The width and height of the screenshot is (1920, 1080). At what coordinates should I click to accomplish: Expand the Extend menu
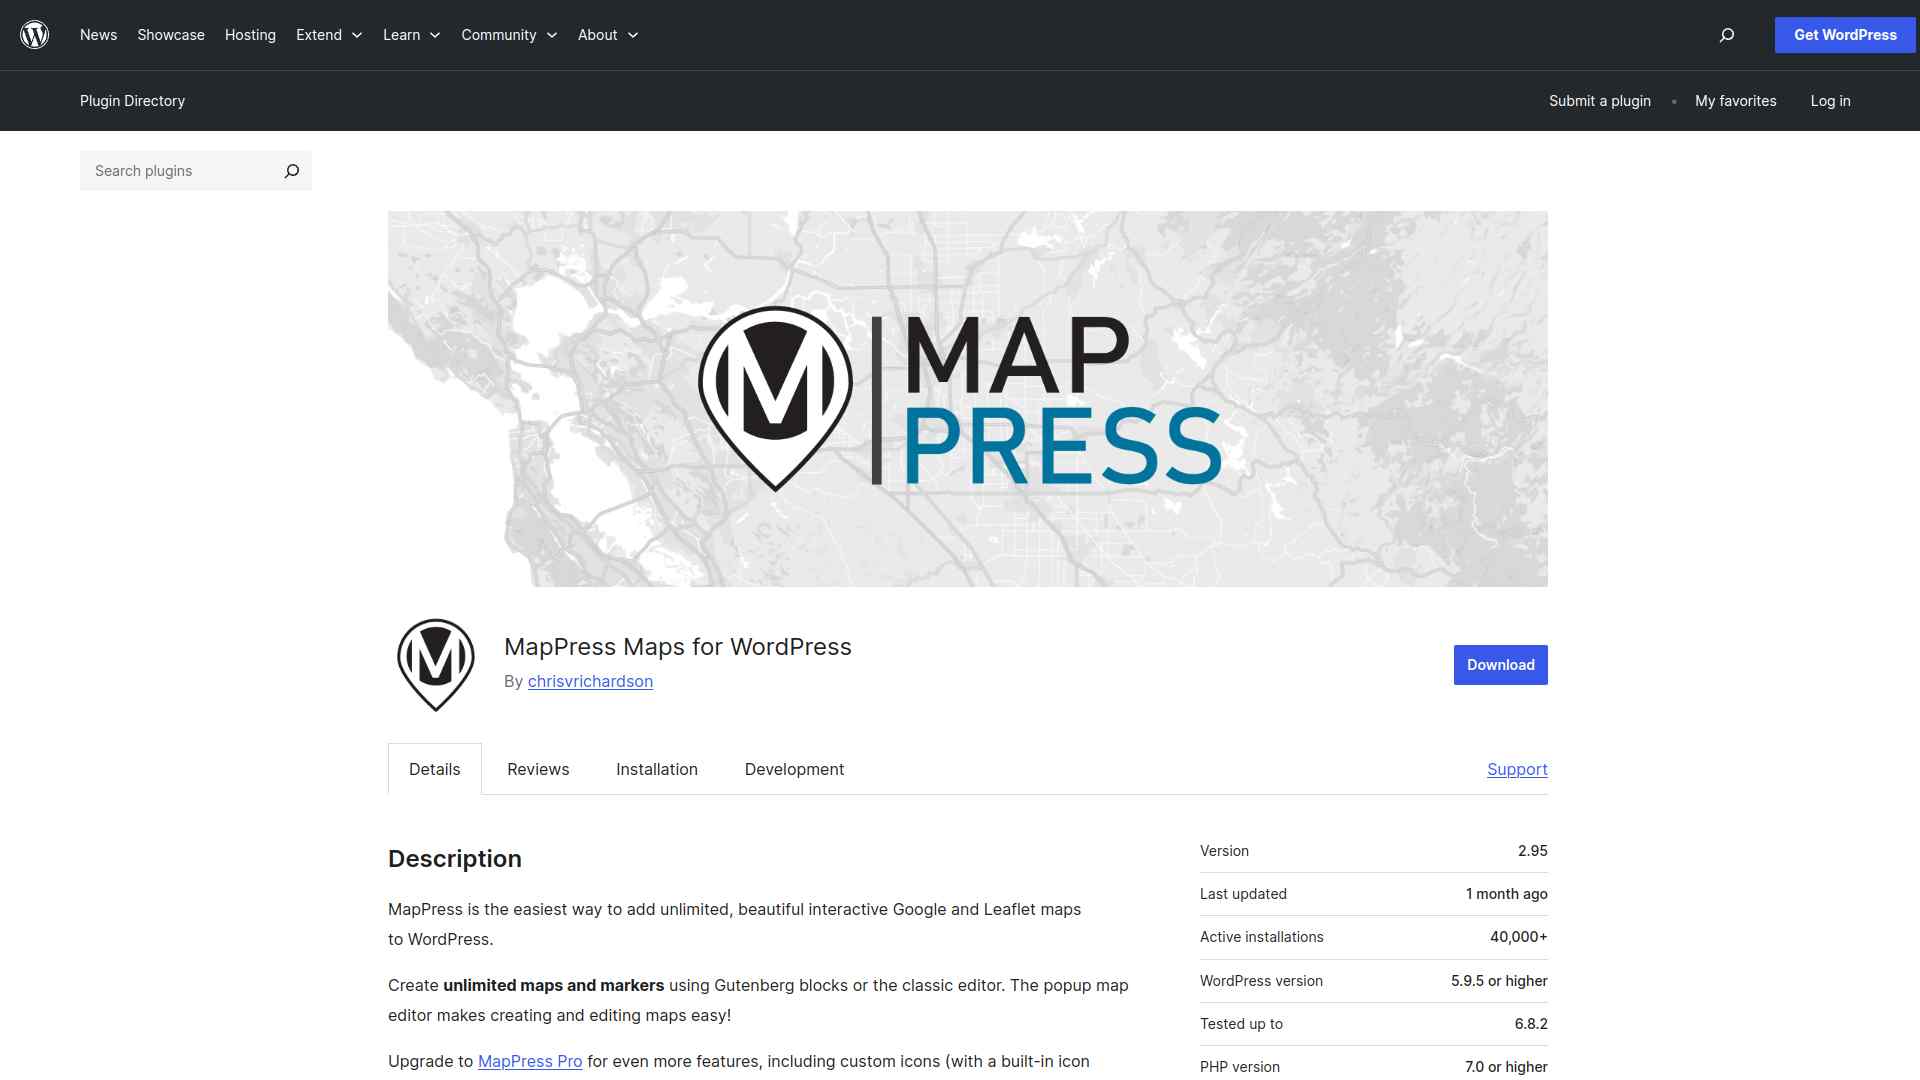pos(329,35)
